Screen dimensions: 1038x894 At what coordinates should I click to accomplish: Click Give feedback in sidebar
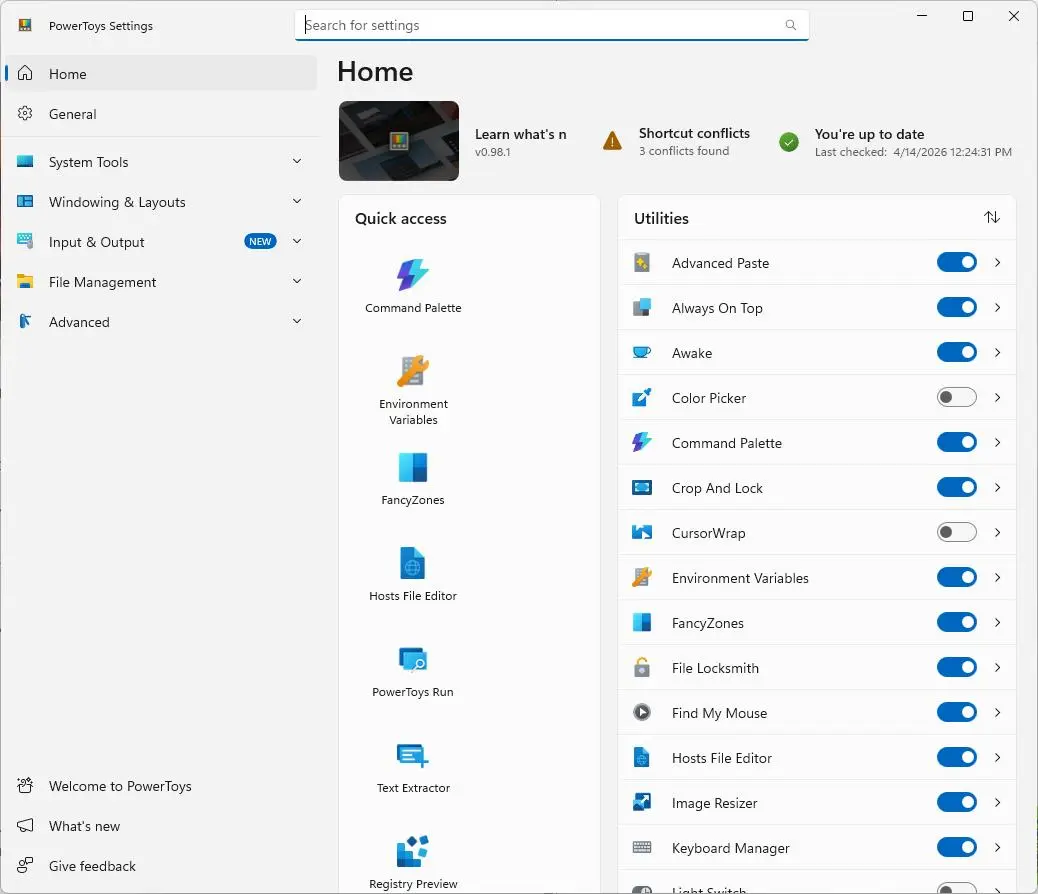pyautogui.click(x=160, y=866)
